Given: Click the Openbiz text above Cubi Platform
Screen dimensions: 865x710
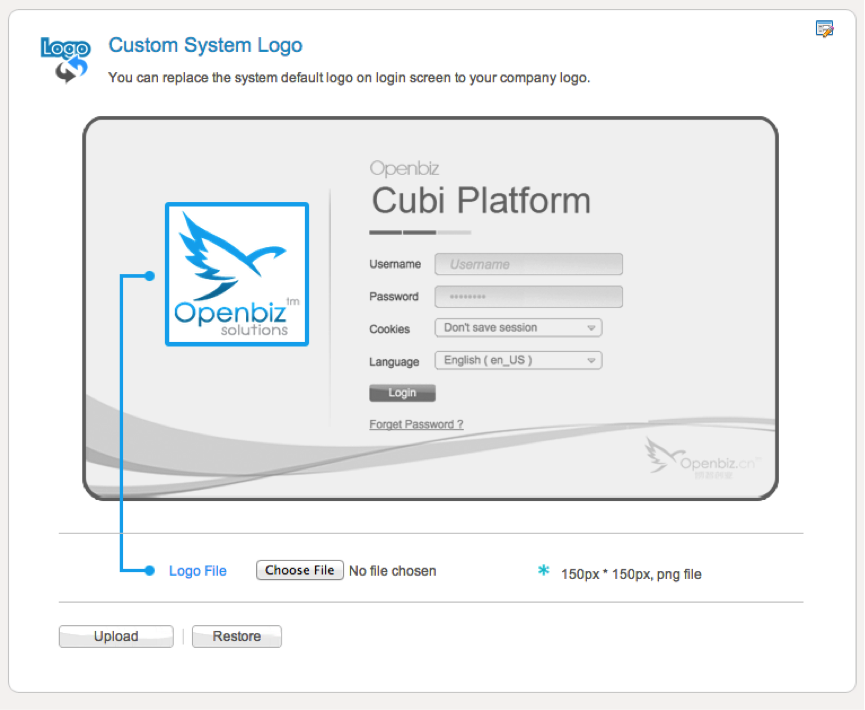Looking at the screenshot, I should pos(404,168).
